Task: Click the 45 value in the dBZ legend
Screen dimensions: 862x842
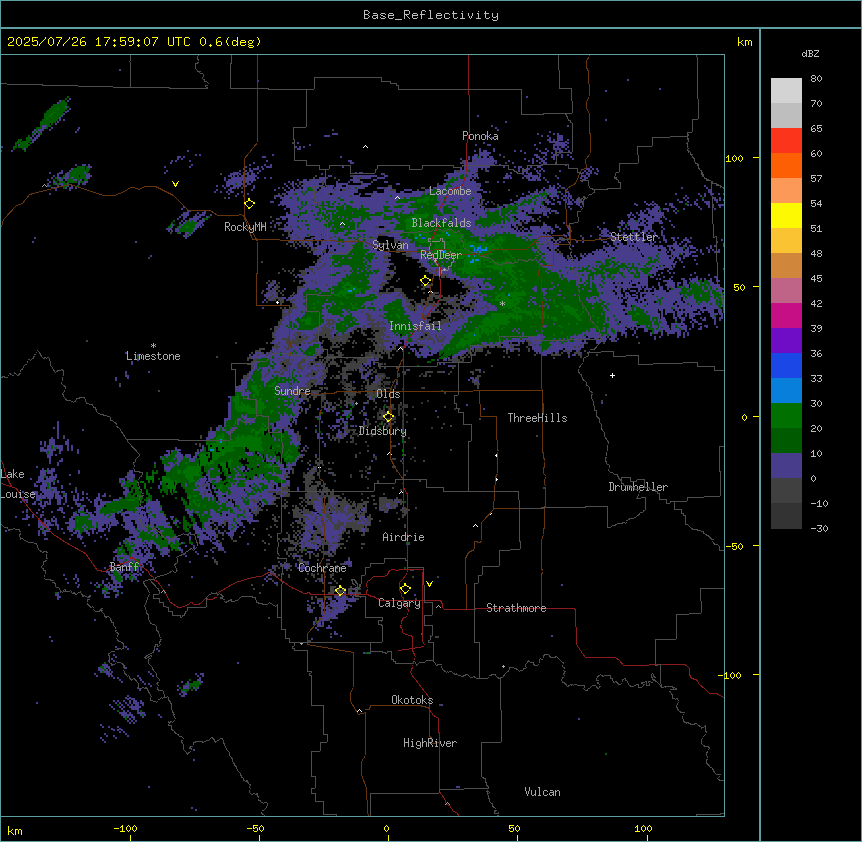Action: pyautogui.click(x=816, y=279)
